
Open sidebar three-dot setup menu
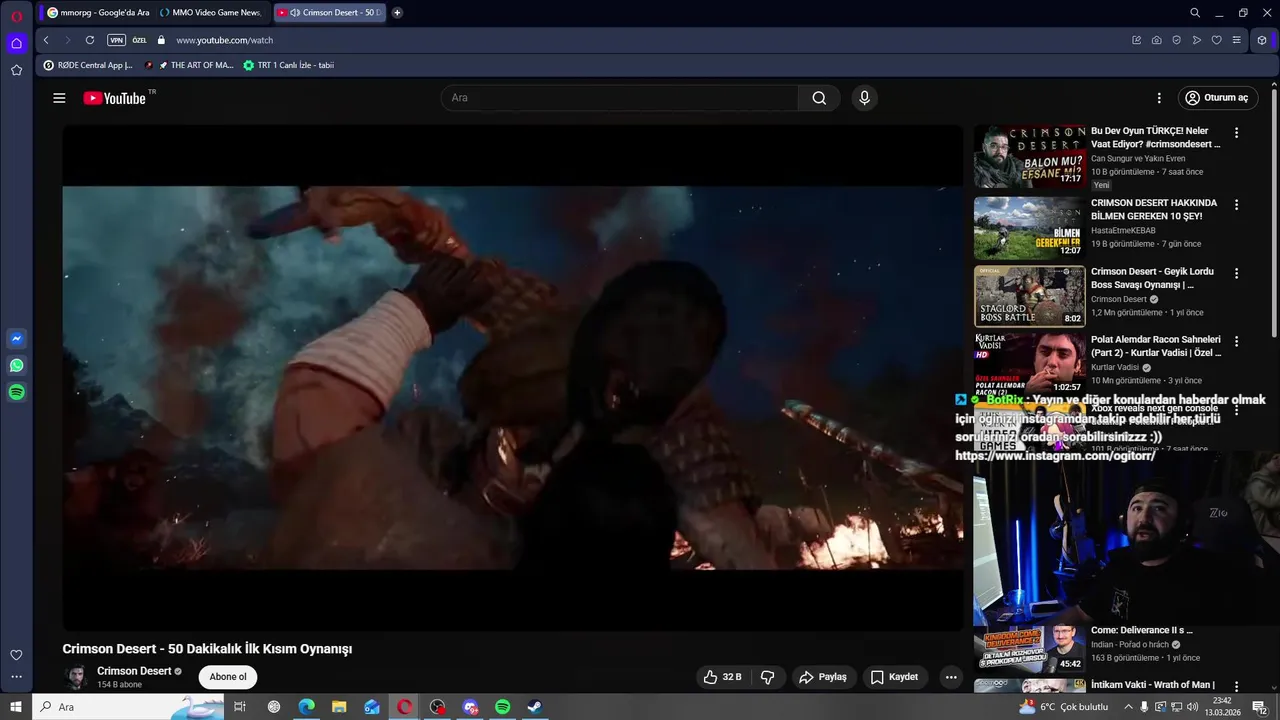[x=16, y=677]
